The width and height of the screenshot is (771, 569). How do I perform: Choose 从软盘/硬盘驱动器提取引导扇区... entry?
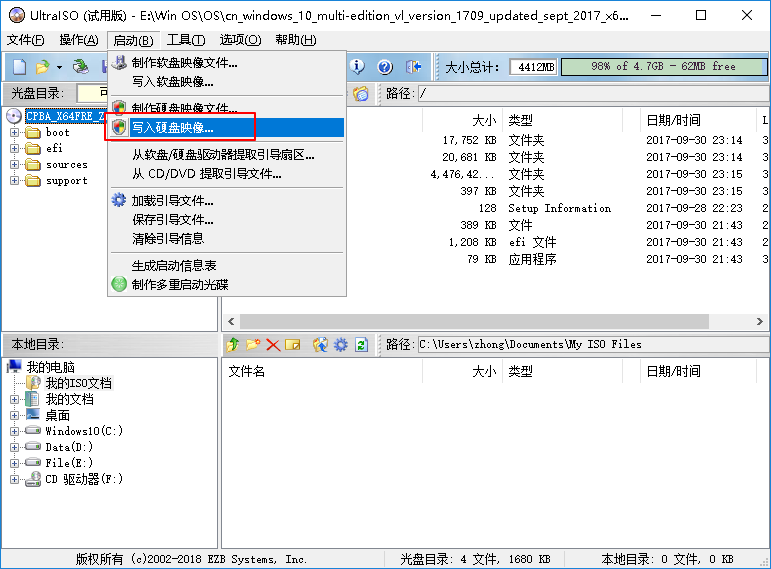[x=227, y=154]
